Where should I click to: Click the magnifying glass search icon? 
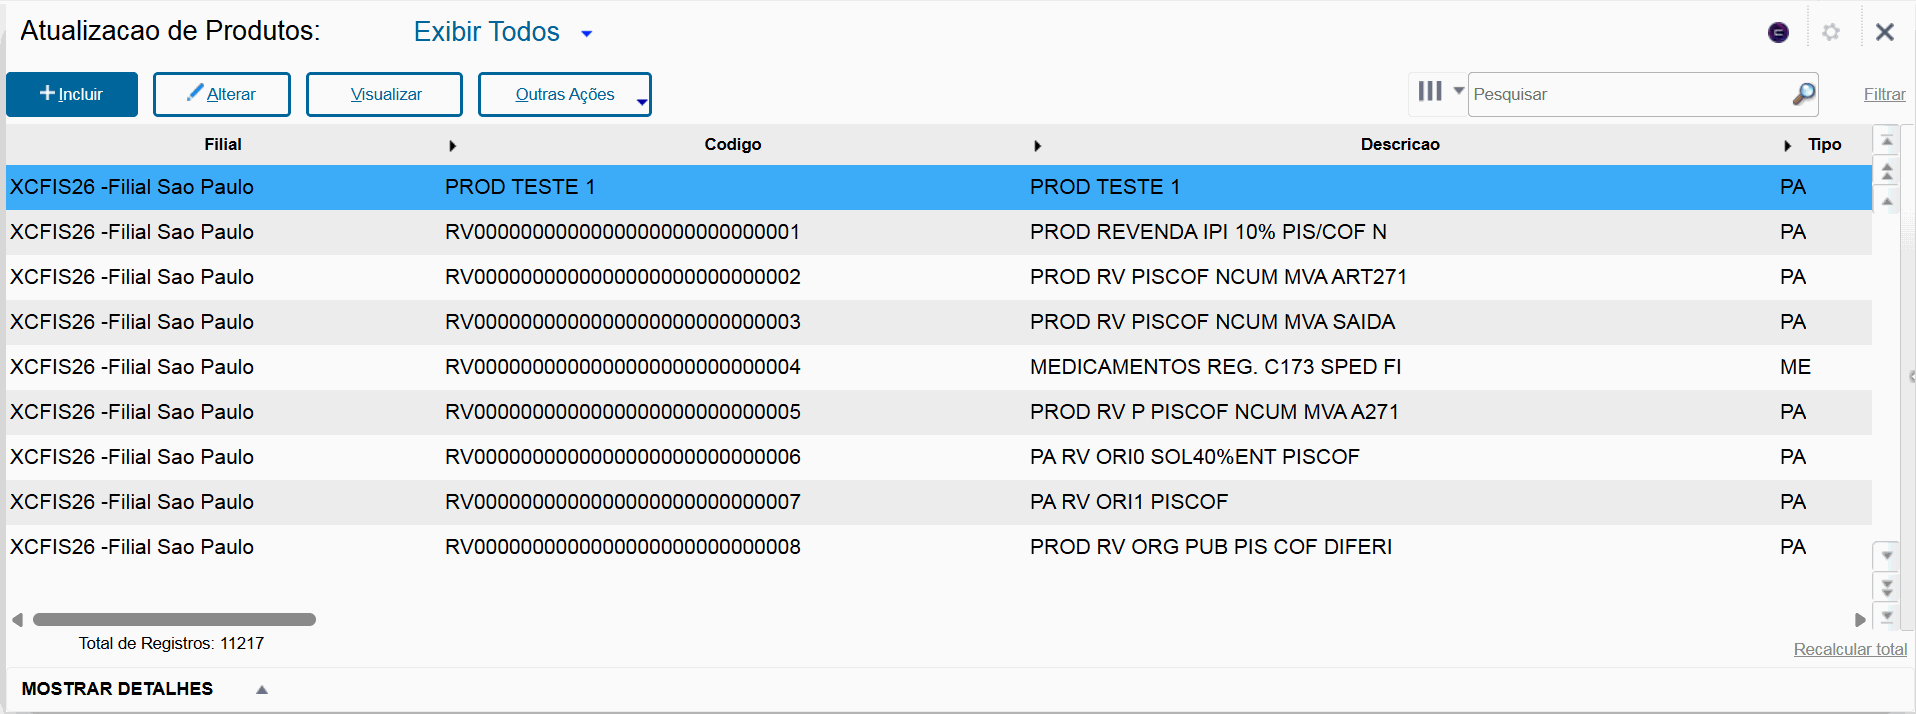click(1803, 94)
